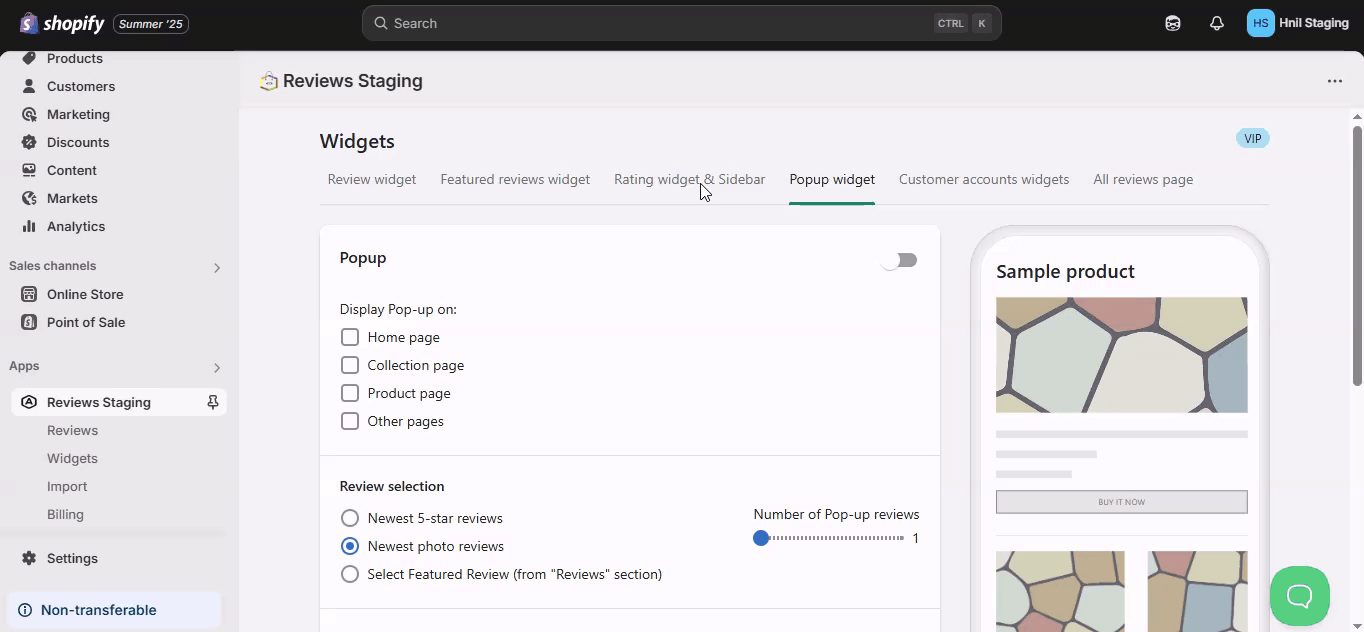Viewport: 1364px width, 632px height.
Task: Open the Sidekick assistant icon
Action: tap(1173, 23)
